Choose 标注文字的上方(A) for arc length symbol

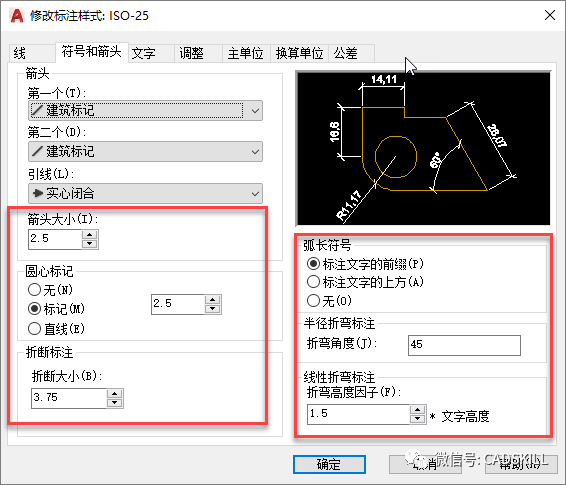pyautogui.click(x=365, y=282)
